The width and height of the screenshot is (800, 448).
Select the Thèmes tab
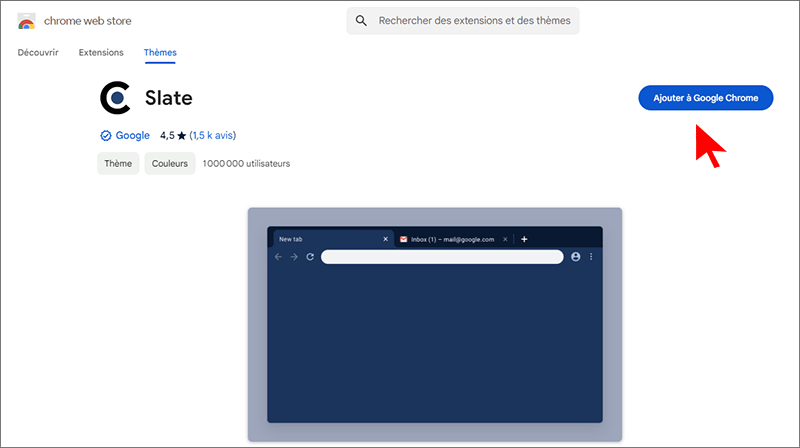[160, 53]
